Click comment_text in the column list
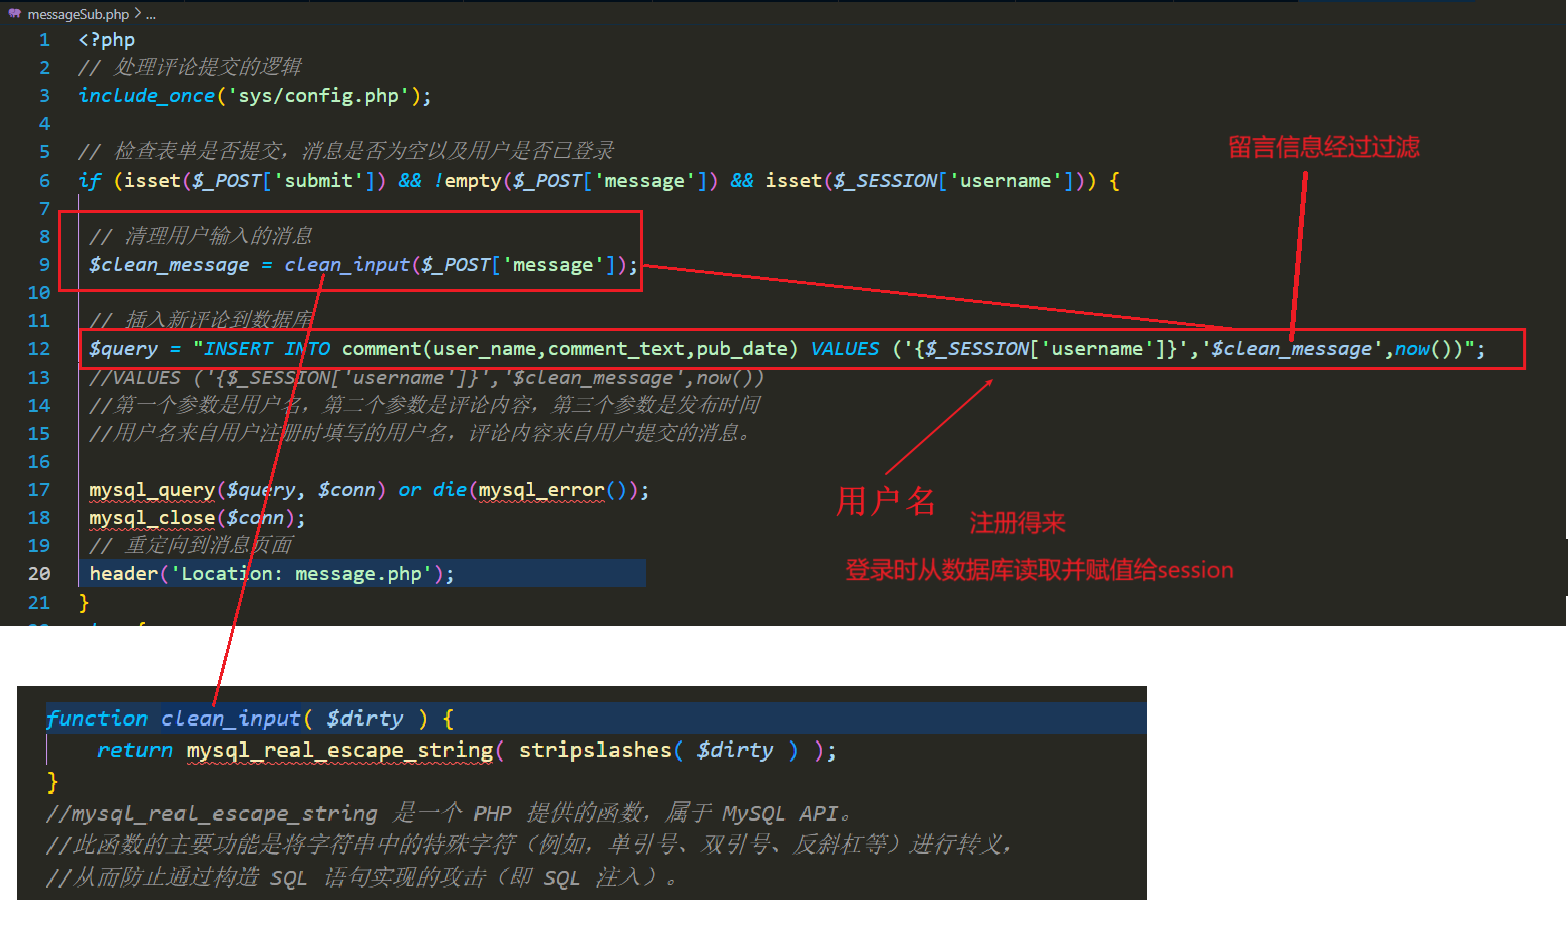The image size is (1568, 950). [x=616, y=349]
